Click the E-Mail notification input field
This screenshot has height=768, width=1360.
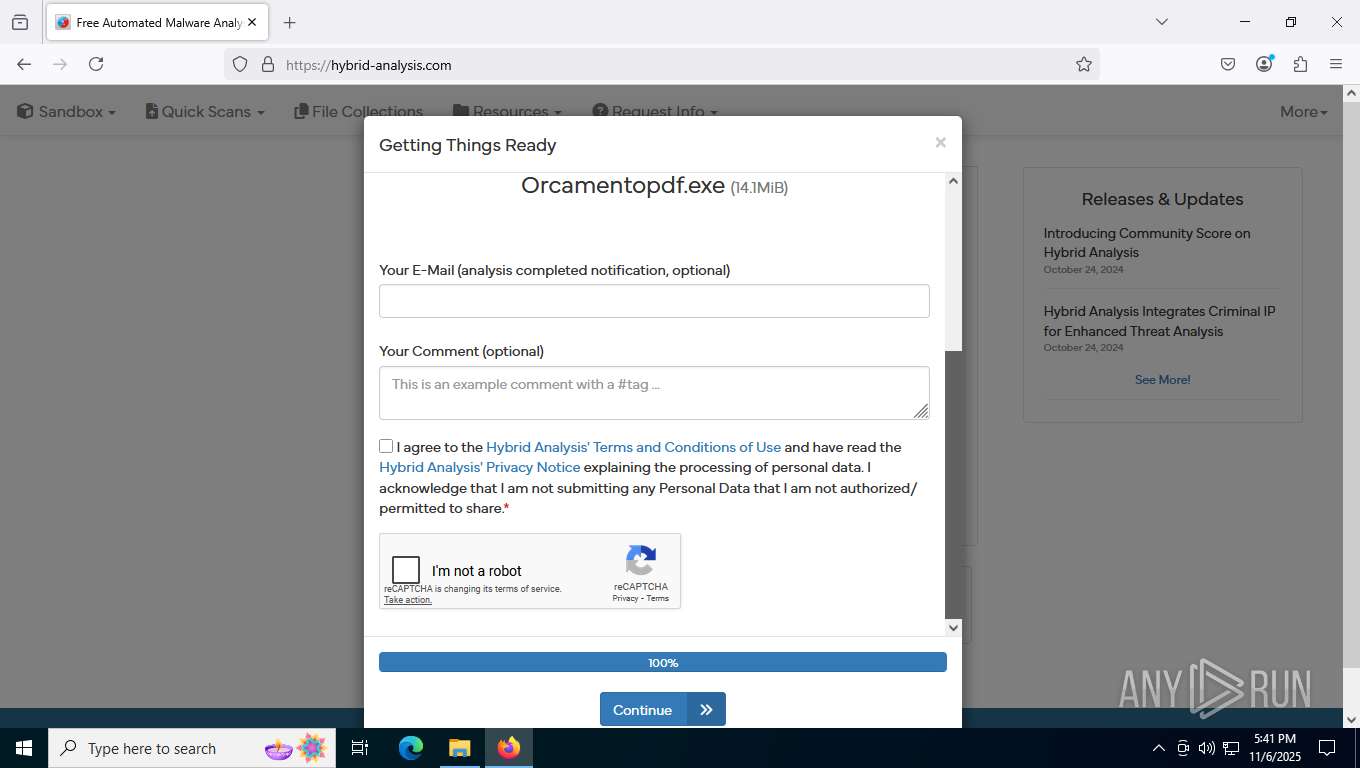654,301
